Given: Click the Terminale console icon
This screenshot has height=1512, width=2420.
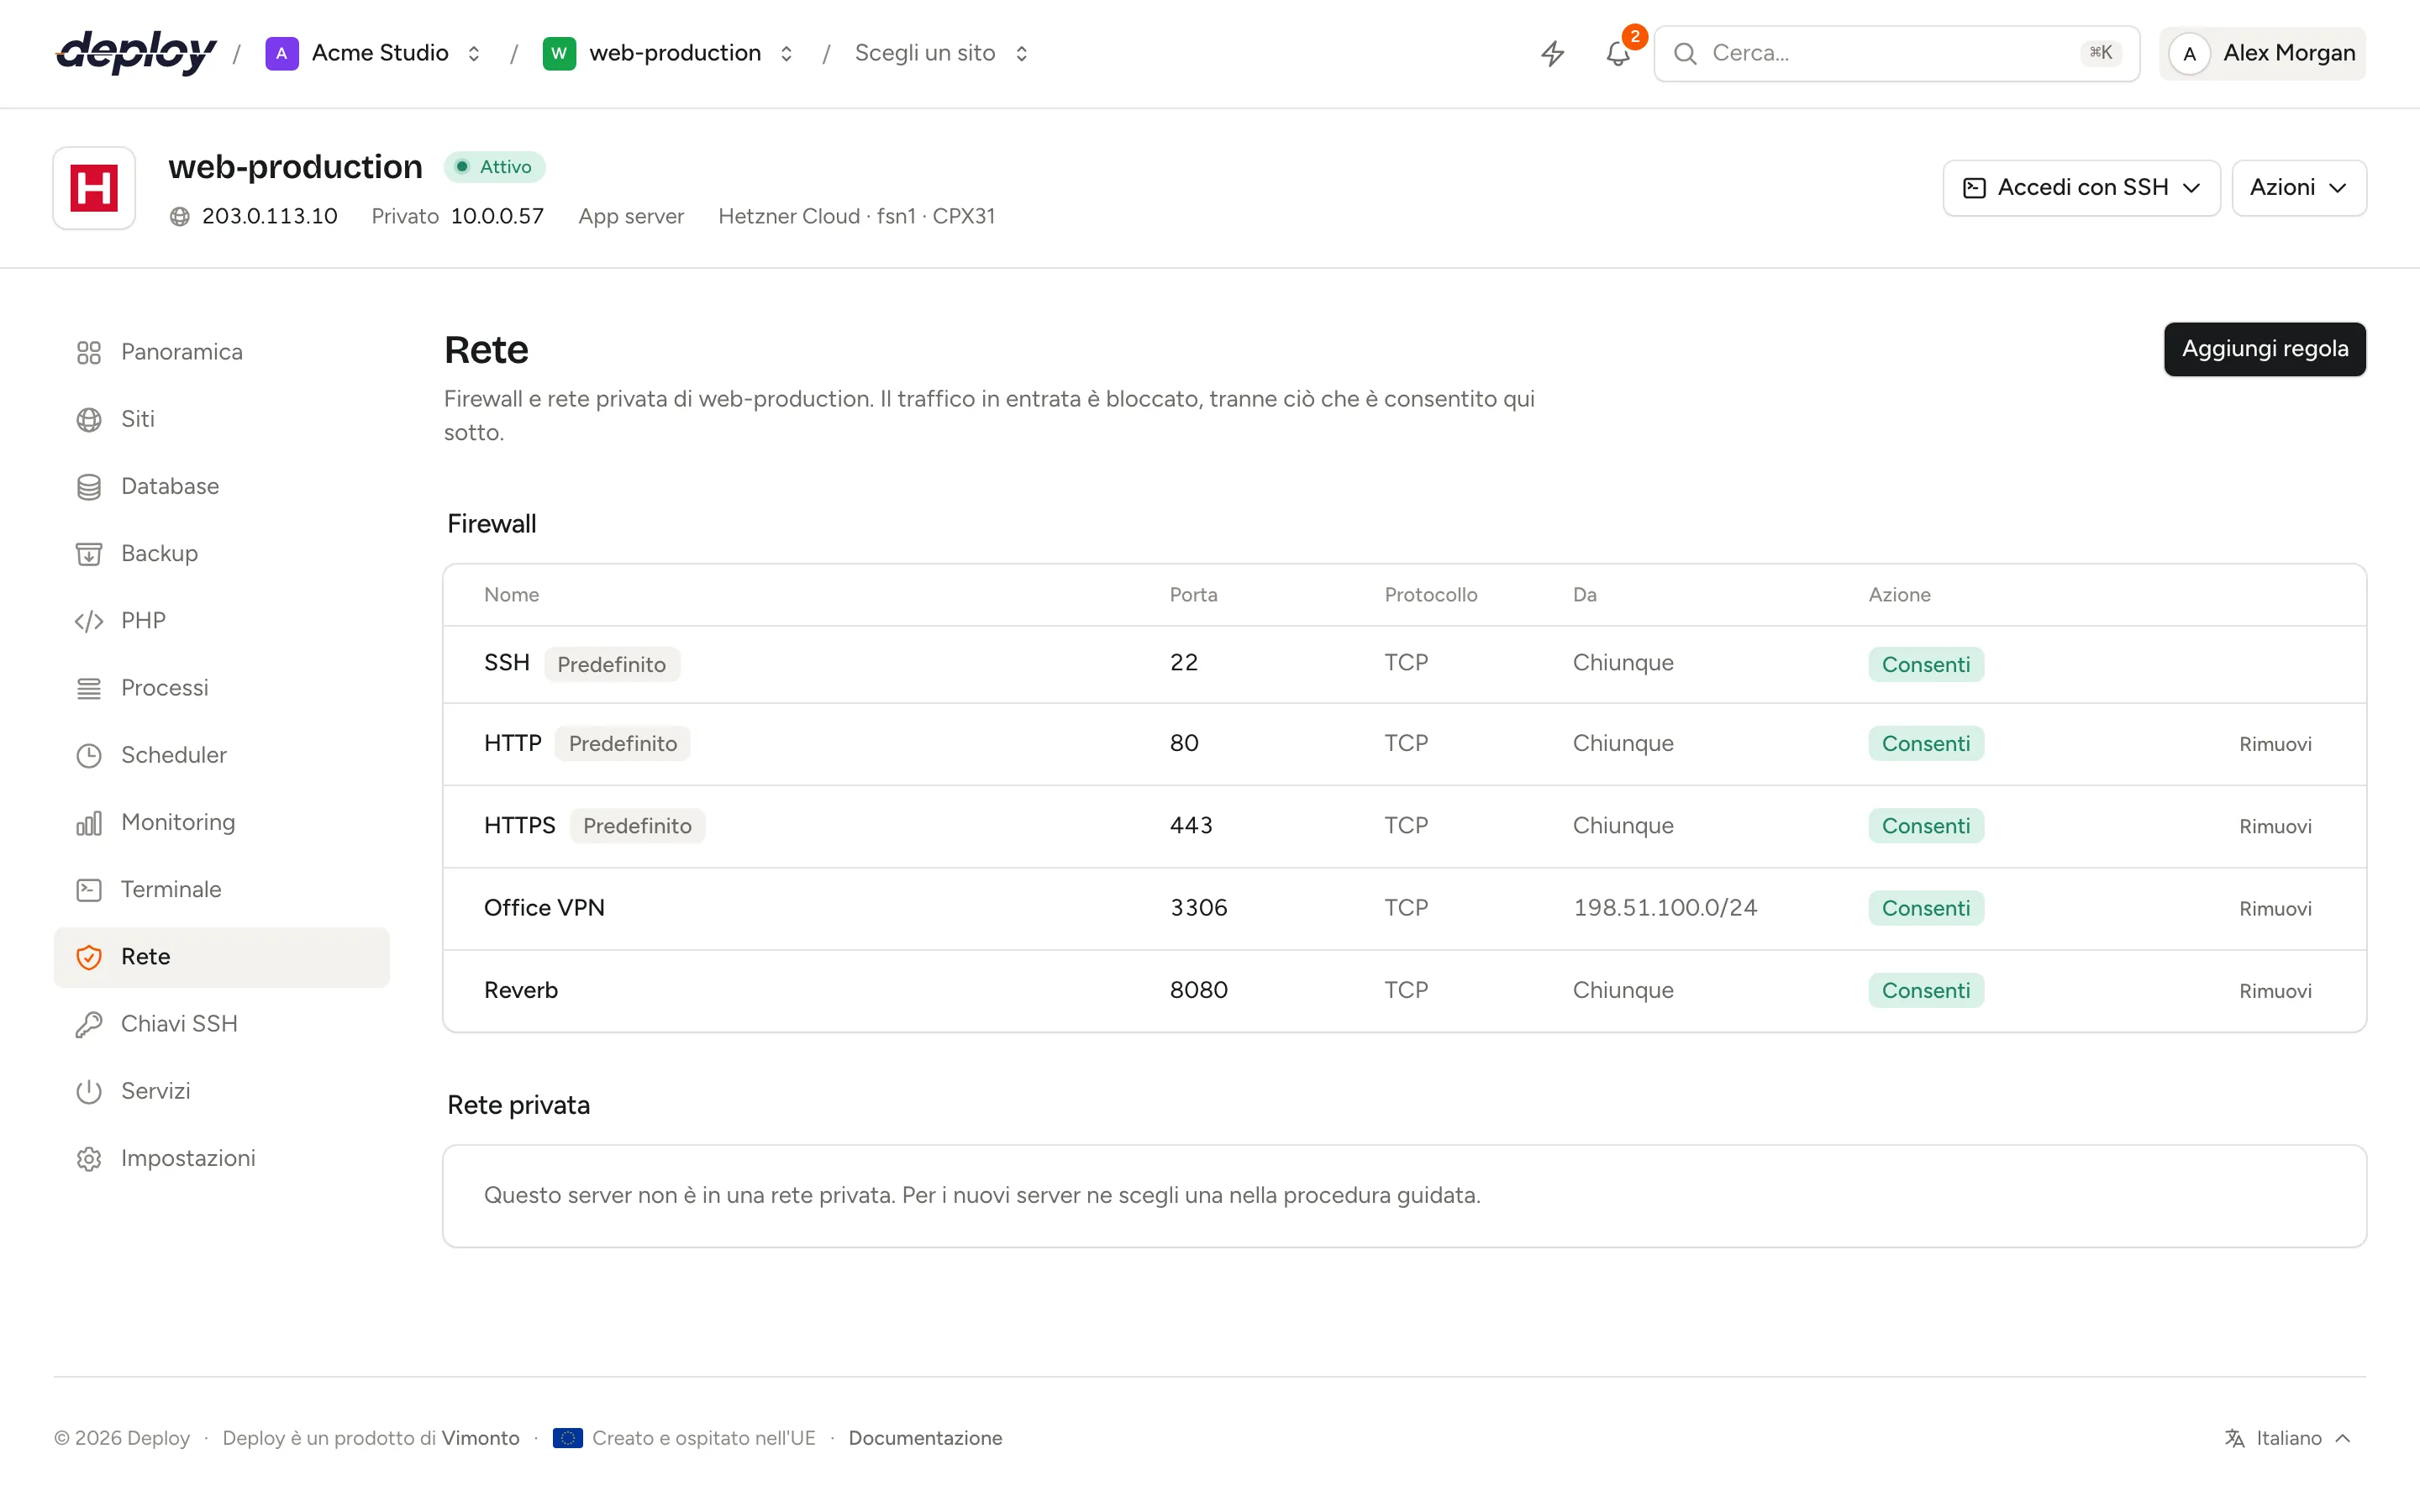Looking at the screenshot, I should pos(89,889).
